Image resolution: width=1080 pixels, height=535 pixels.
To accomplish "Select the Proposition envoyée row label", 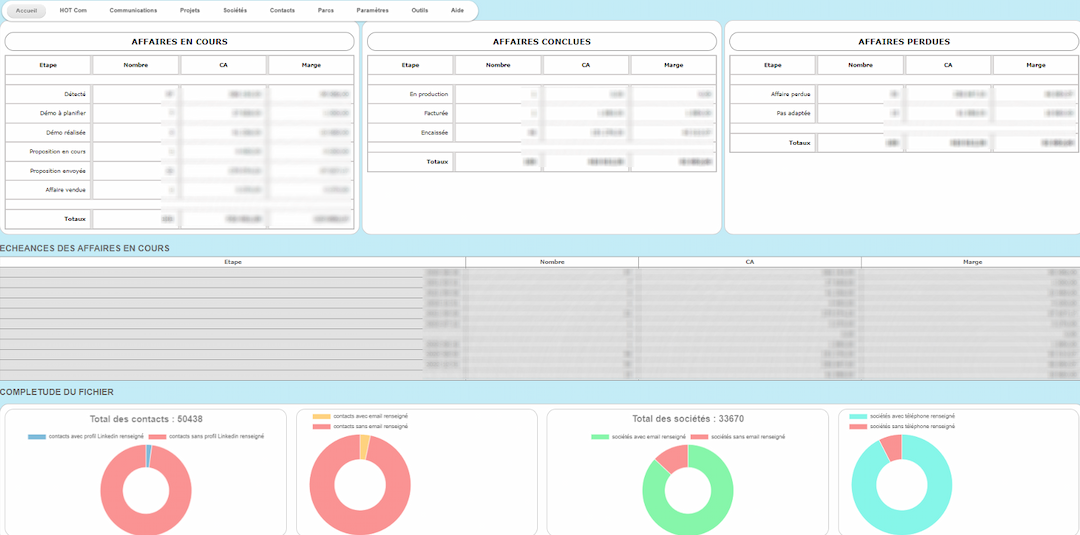I will tap(59, 171).
